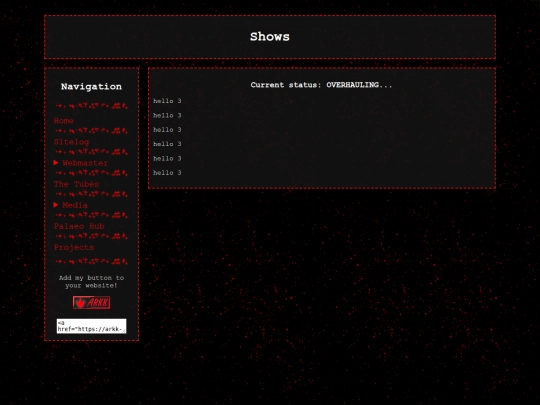540x405 pixels.
Task: Open the Projects link
Action: [74, 248]
